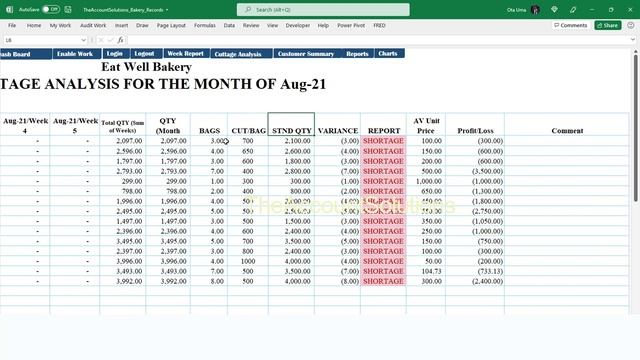Click the vertical scrollbar thumb

tap(636, 127)
